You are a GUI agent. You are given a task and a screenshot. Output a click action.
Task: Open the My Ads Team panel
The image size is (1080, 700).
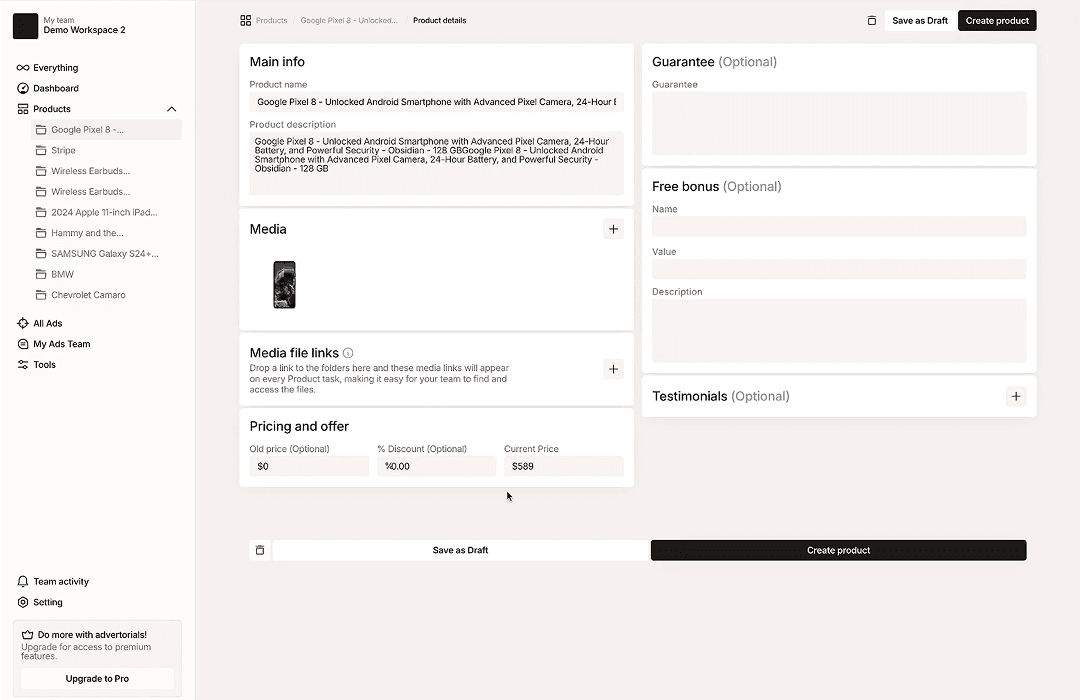point(54,344)
